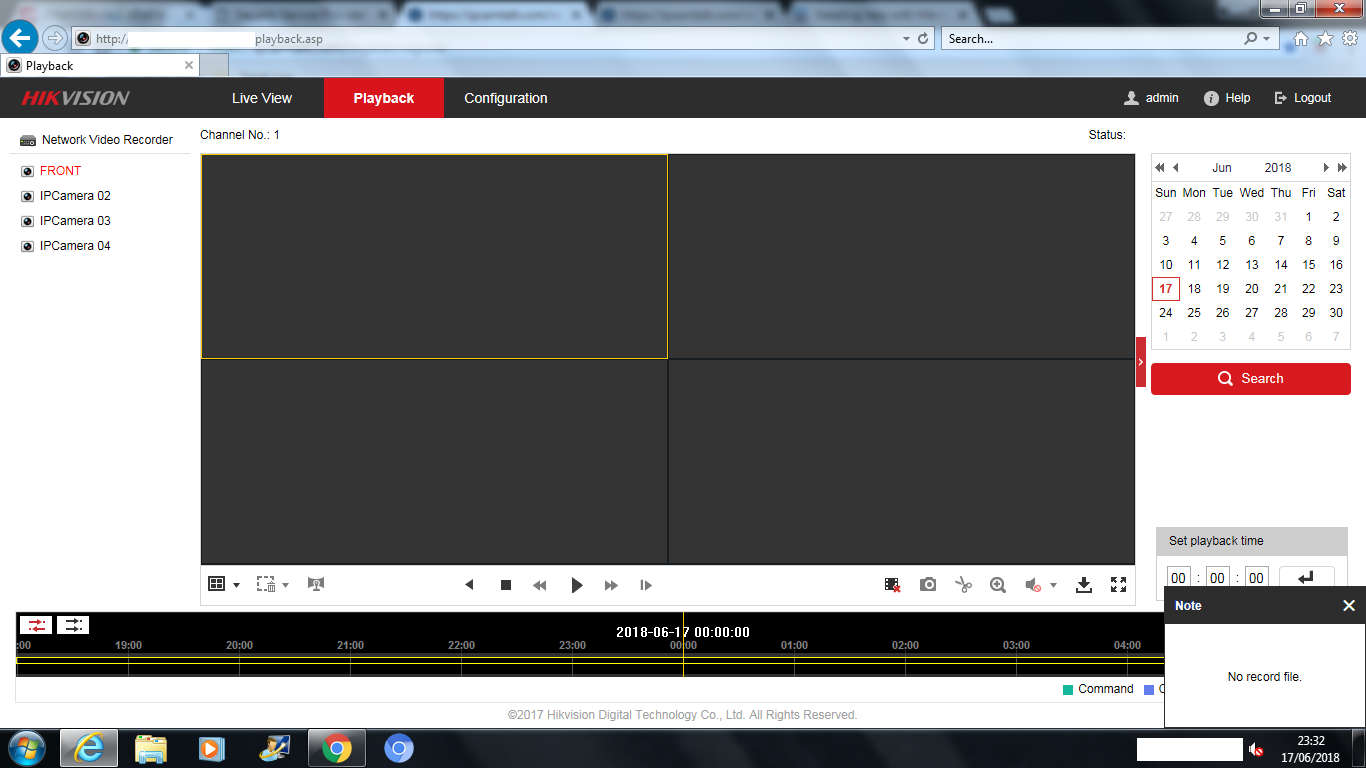Click the red Search button
1366x768 pixels.
[1250, 379]
